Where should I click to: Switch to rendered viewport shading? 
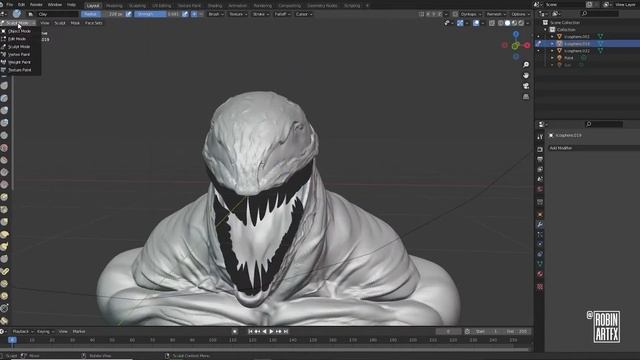coord(521,23)
